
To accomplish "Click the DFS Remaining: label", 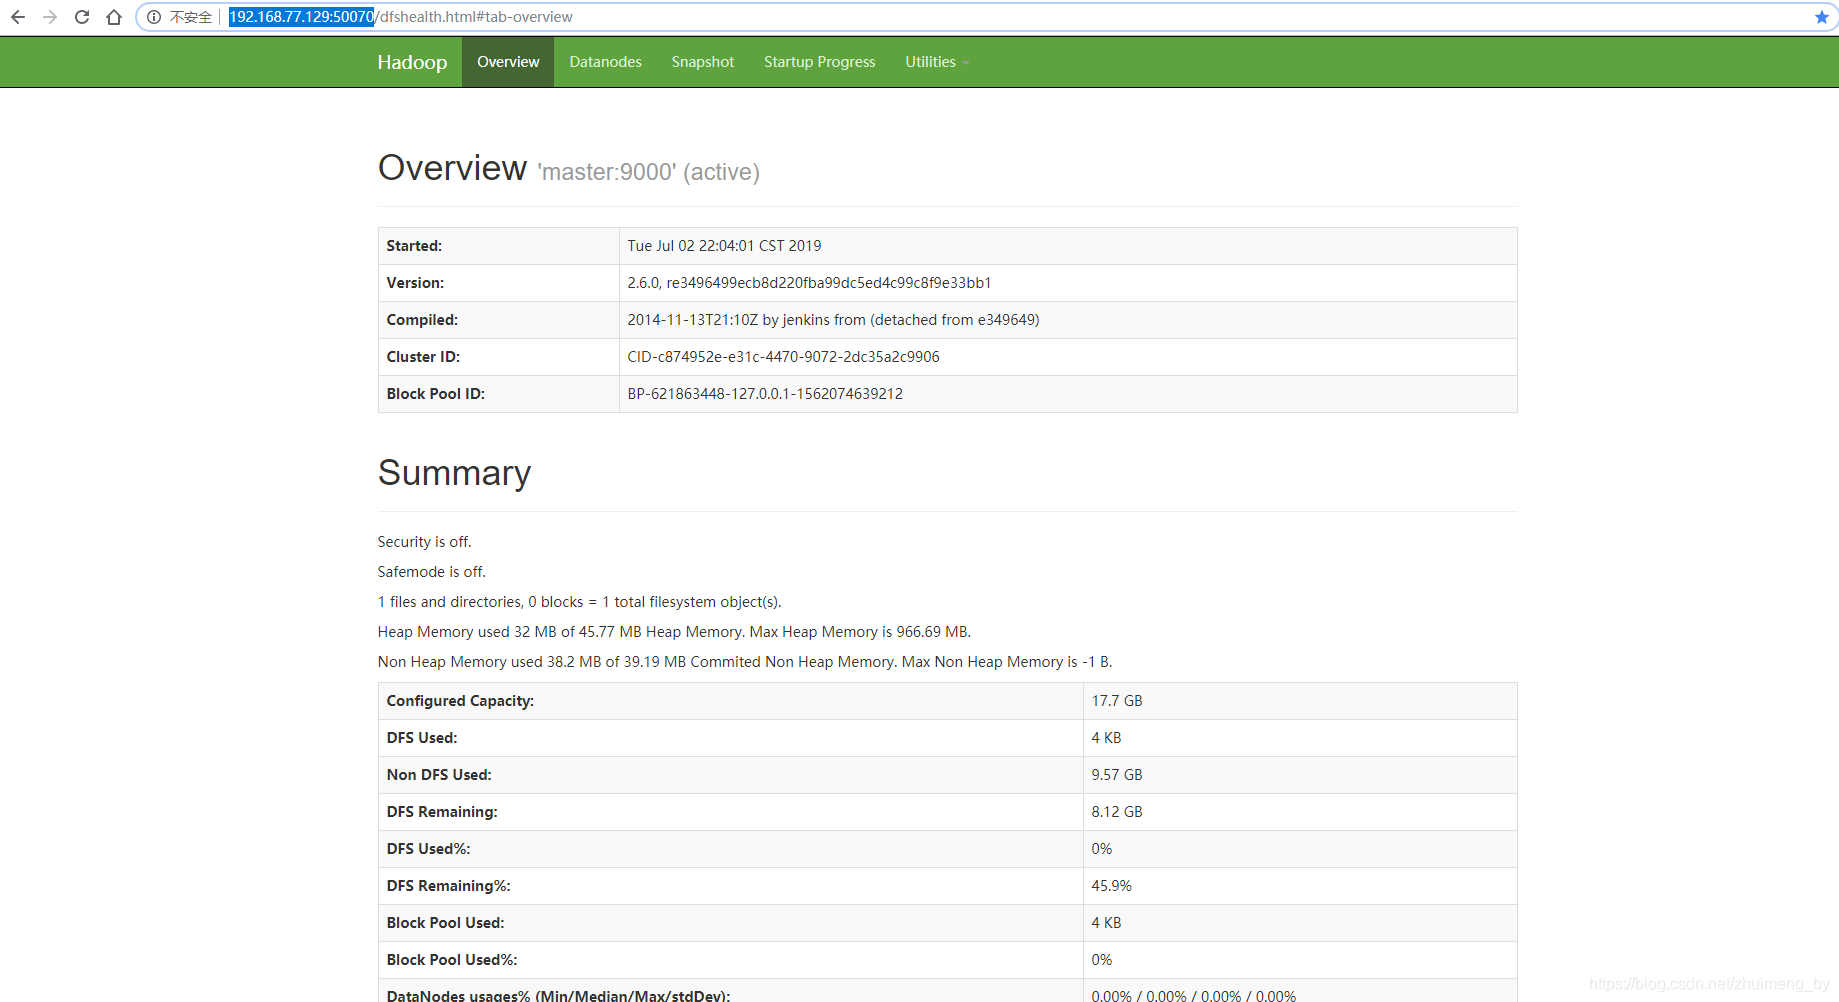I will click(442, 812).
